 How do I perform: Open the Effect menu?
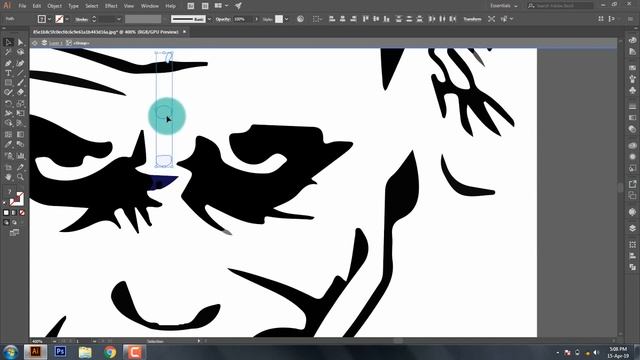tap(111, 6)
